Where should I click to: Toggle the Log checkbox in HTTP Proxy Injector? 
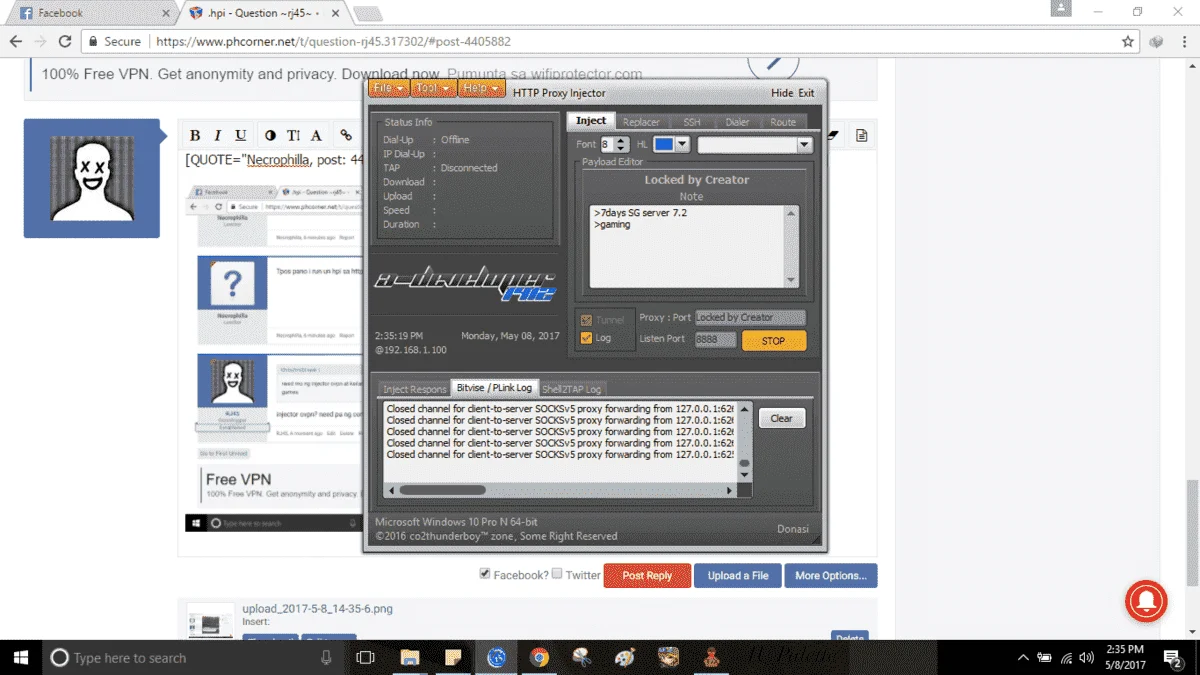[586, 338]
